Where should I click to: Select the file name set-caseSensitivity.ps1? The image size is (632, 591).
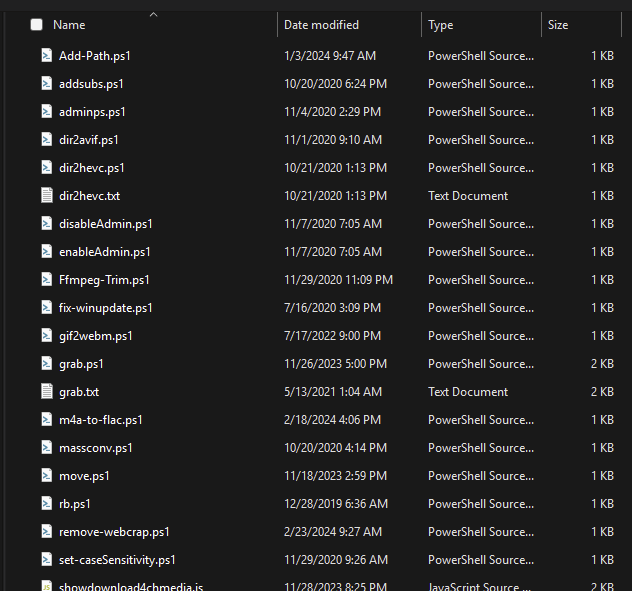(x=117, y=560)
